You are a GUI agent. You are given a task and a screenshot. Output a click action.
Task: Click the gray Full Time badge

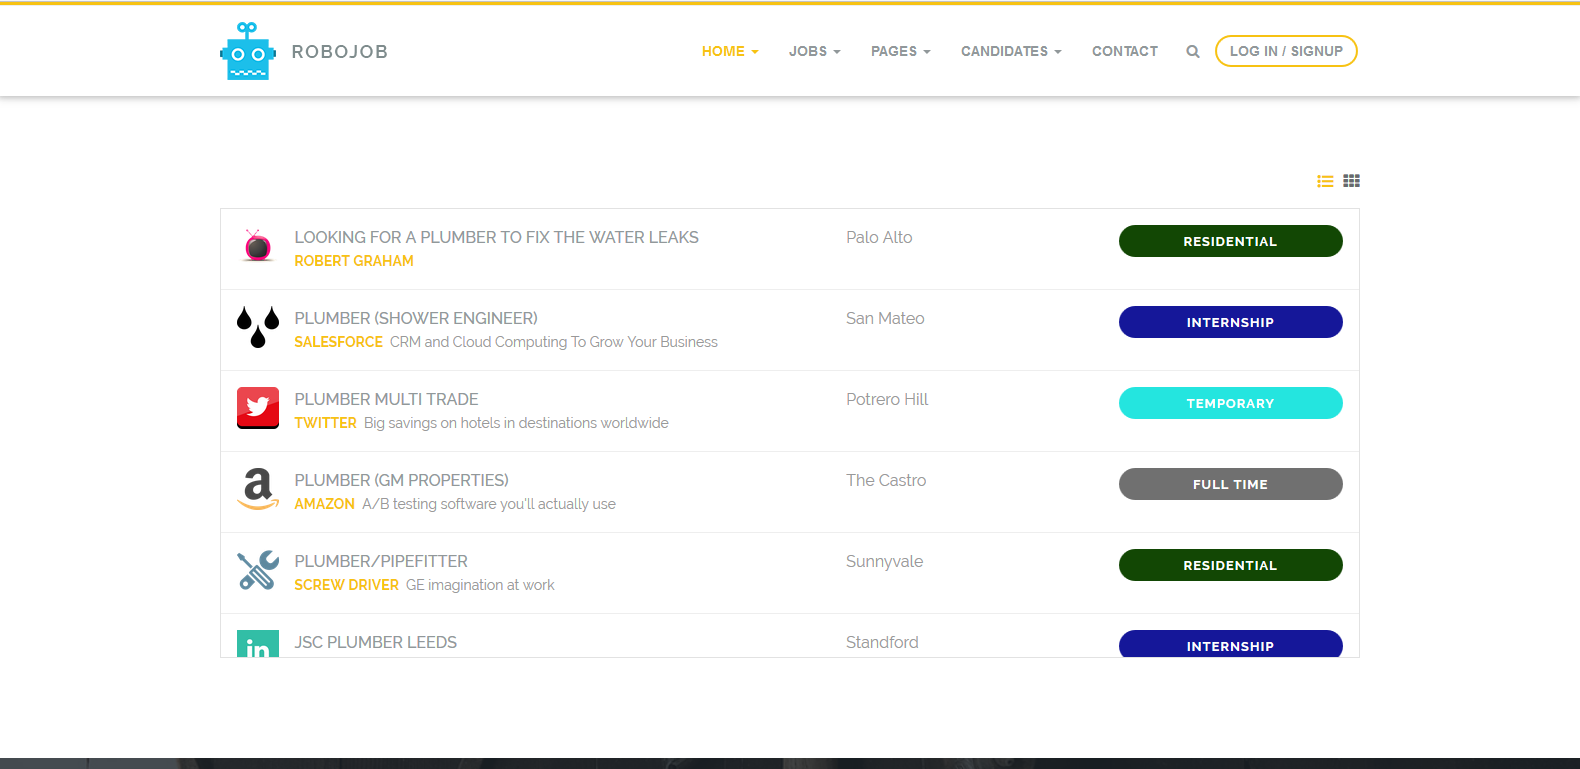pos(1230,484)
